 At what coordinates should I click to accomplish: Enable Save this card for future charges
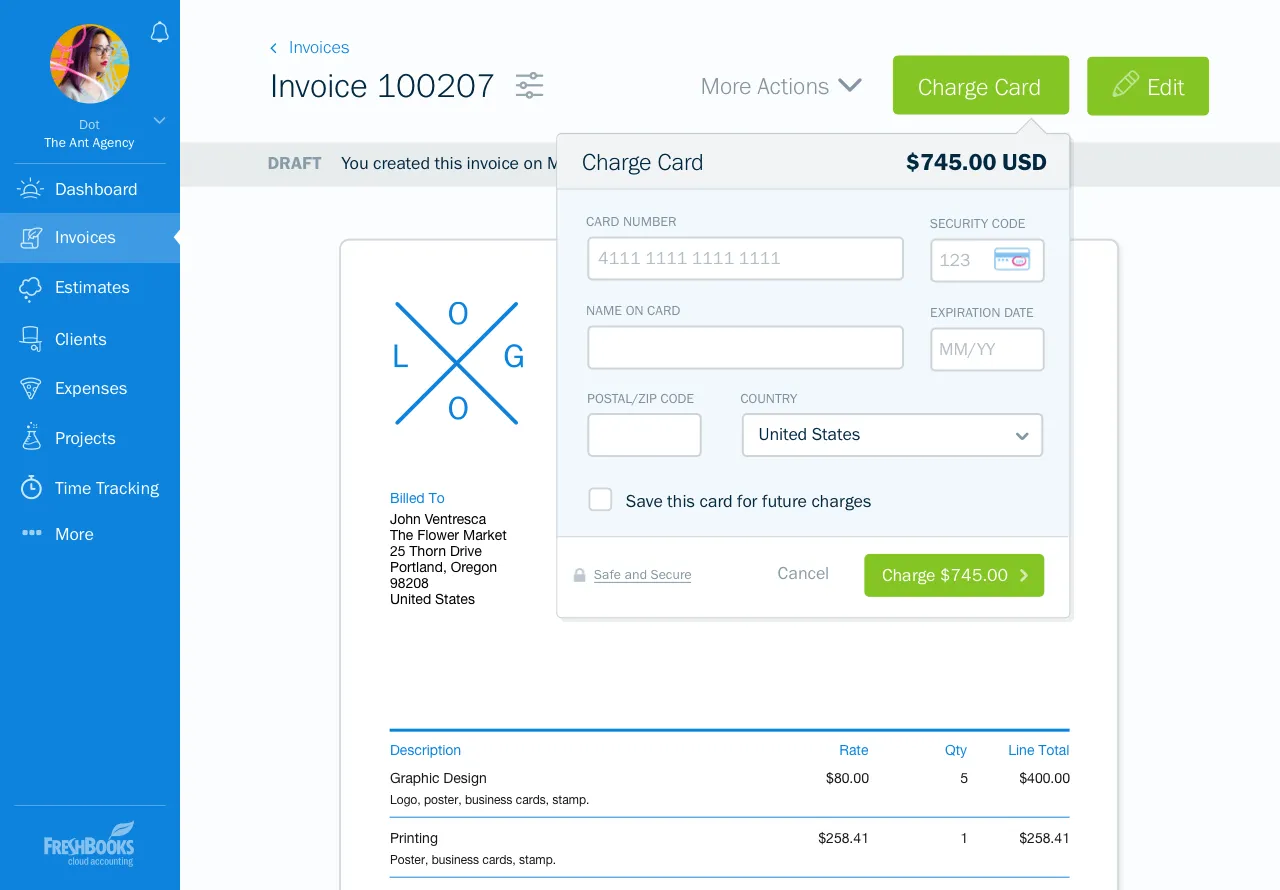click(600, 500)
